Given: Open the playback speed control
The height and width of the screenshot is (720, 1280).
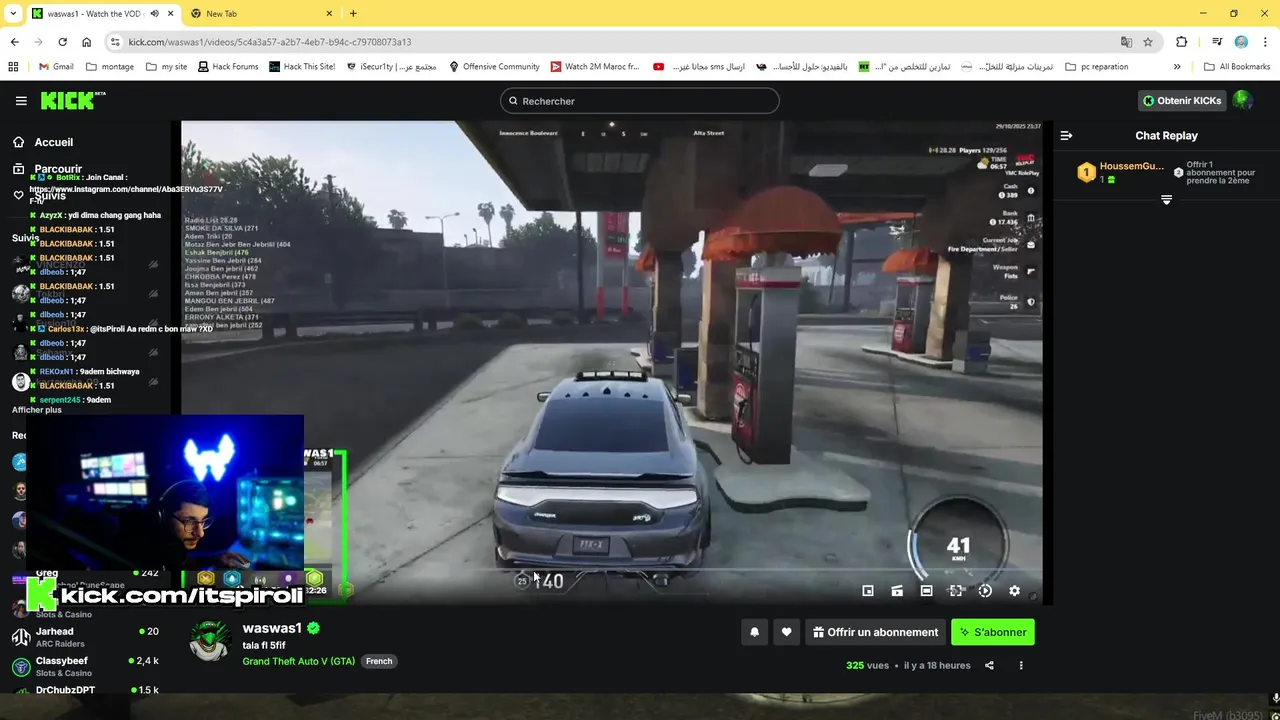Looking at the screenshot, I should coord(985,591).
